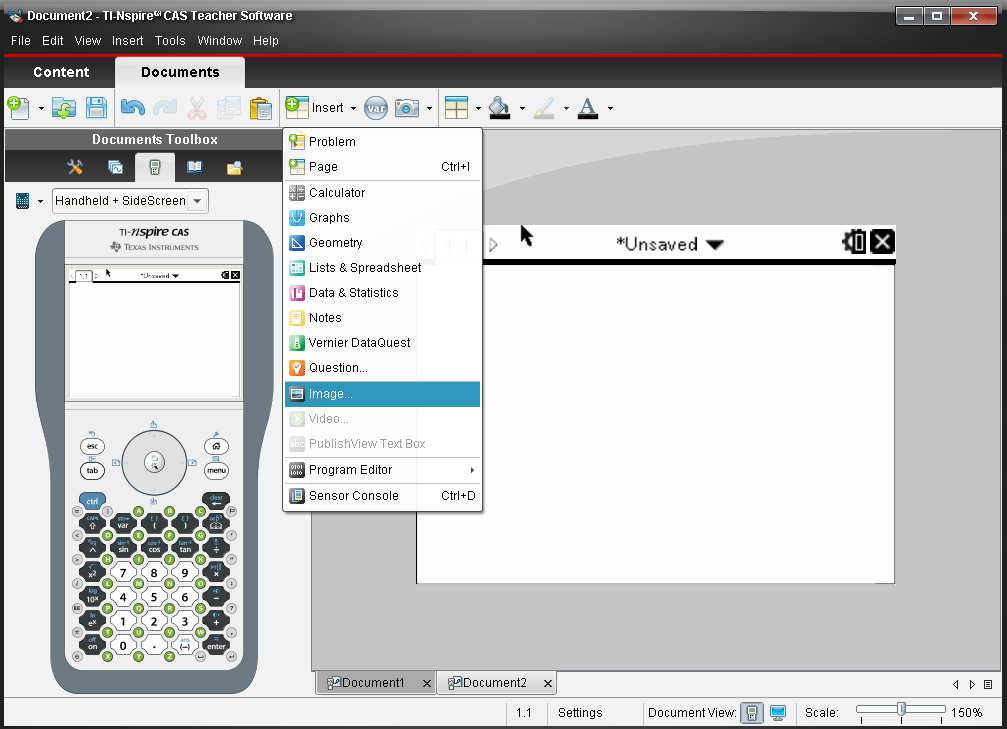Switch Document View to Computer mode
Viewport: 1007px width, 729px height.
click(778, 712)
